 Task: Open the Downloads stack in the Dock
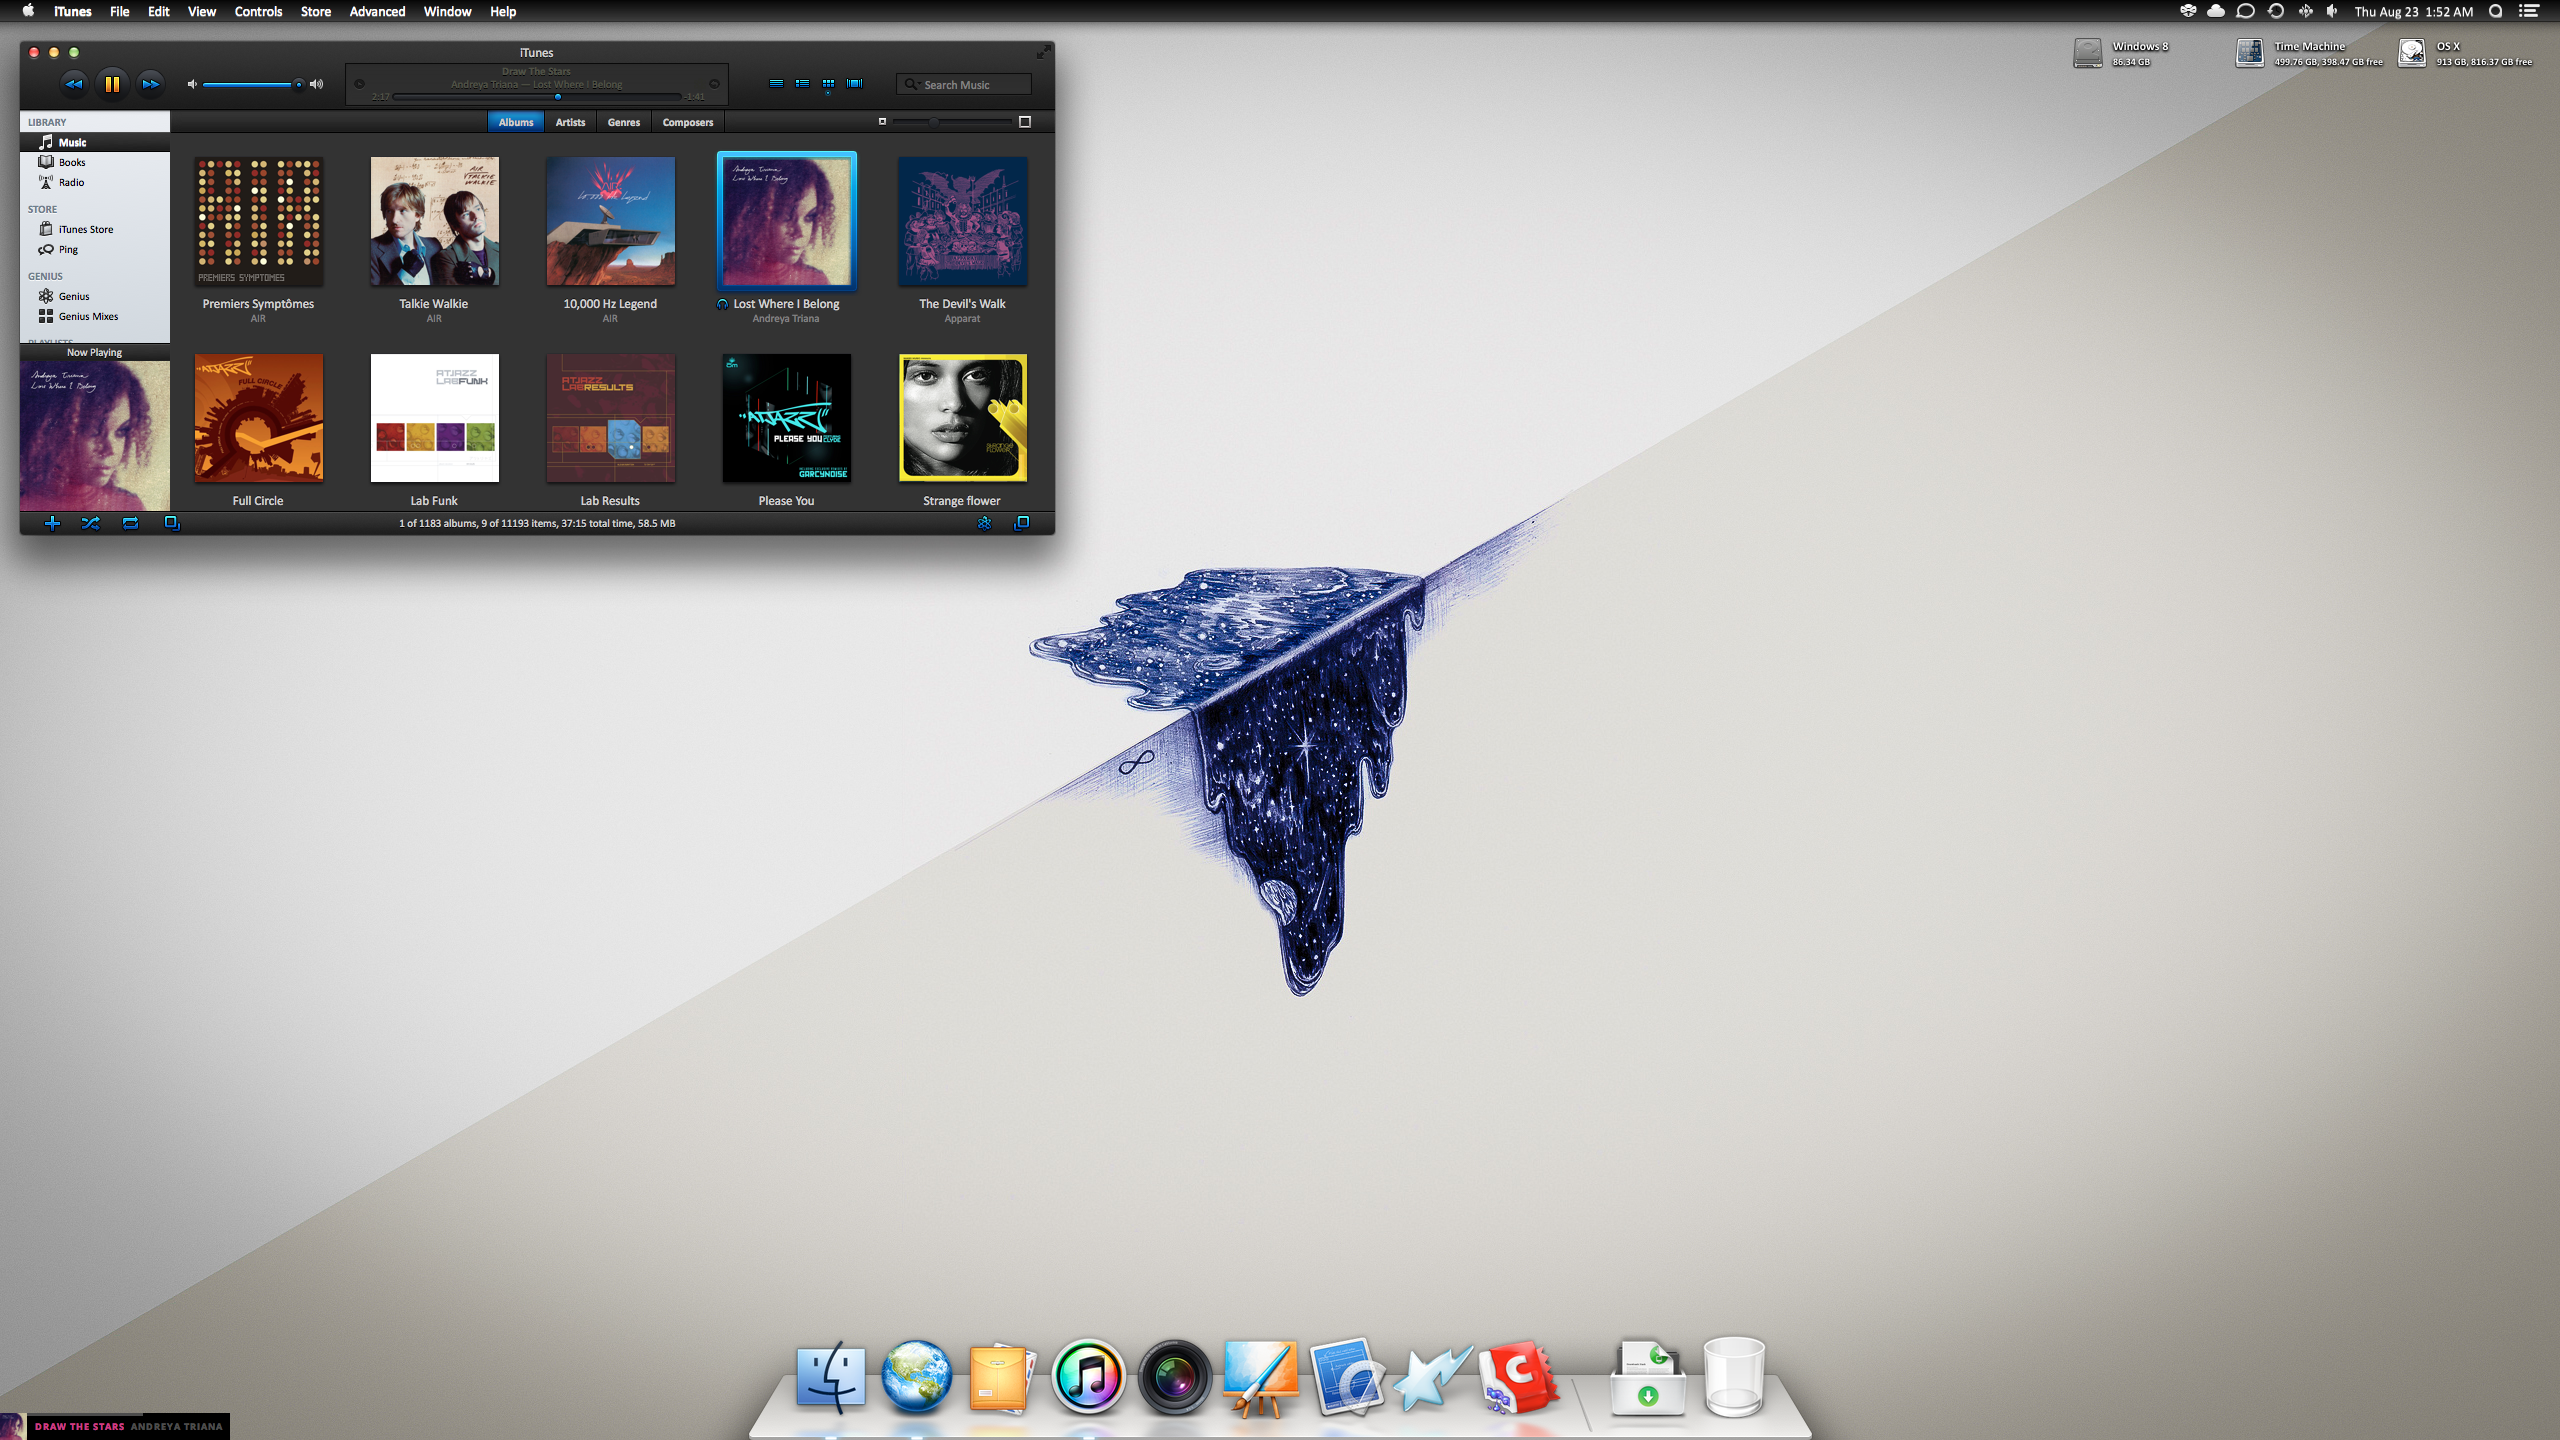(1648, 1377)
